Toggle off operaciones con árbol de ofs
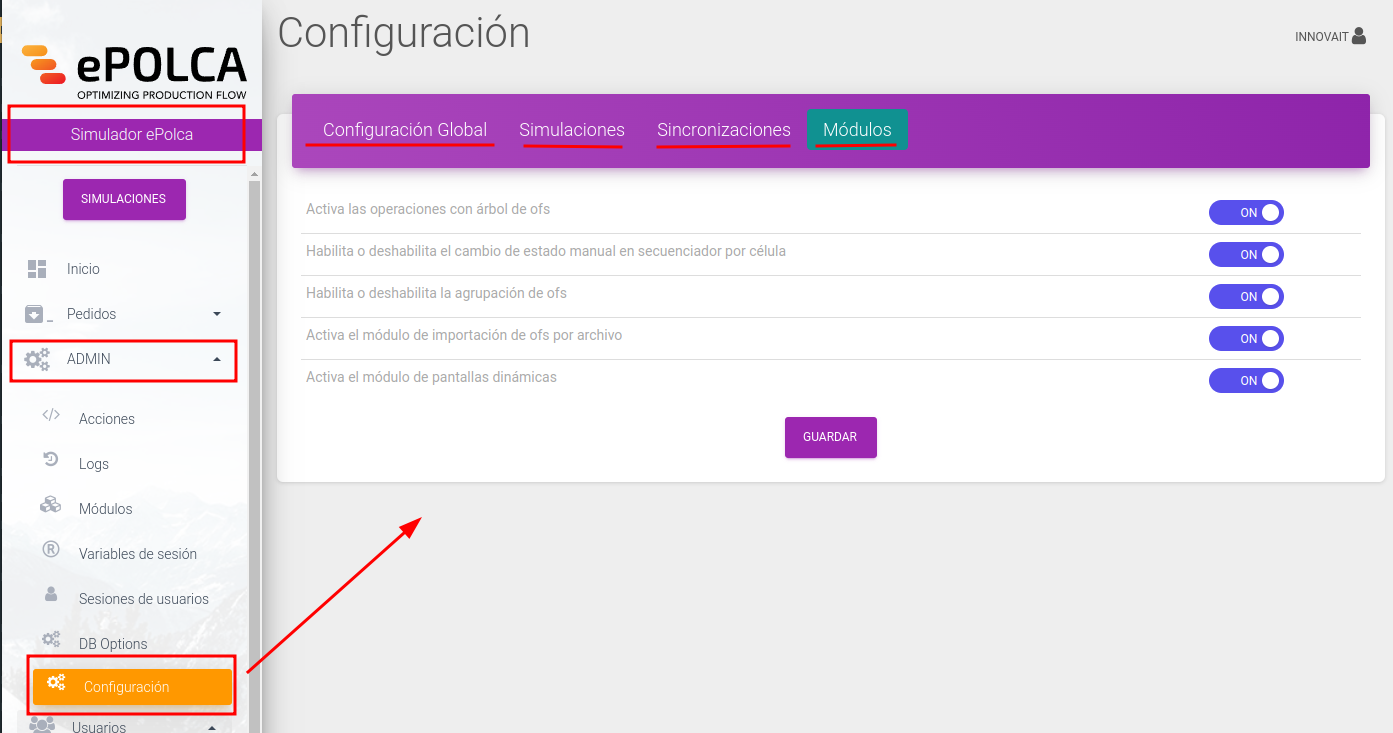Viewport: 1393px width, 733px height. (x=1246, y=213)
